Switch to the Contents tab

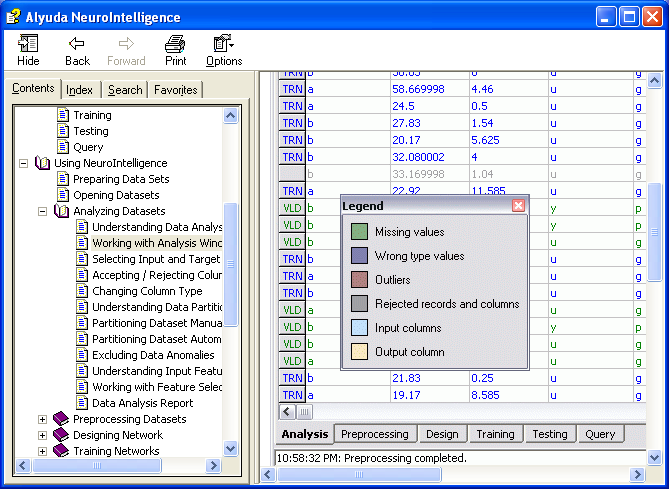pyautogui.click(x=33, y=88)
